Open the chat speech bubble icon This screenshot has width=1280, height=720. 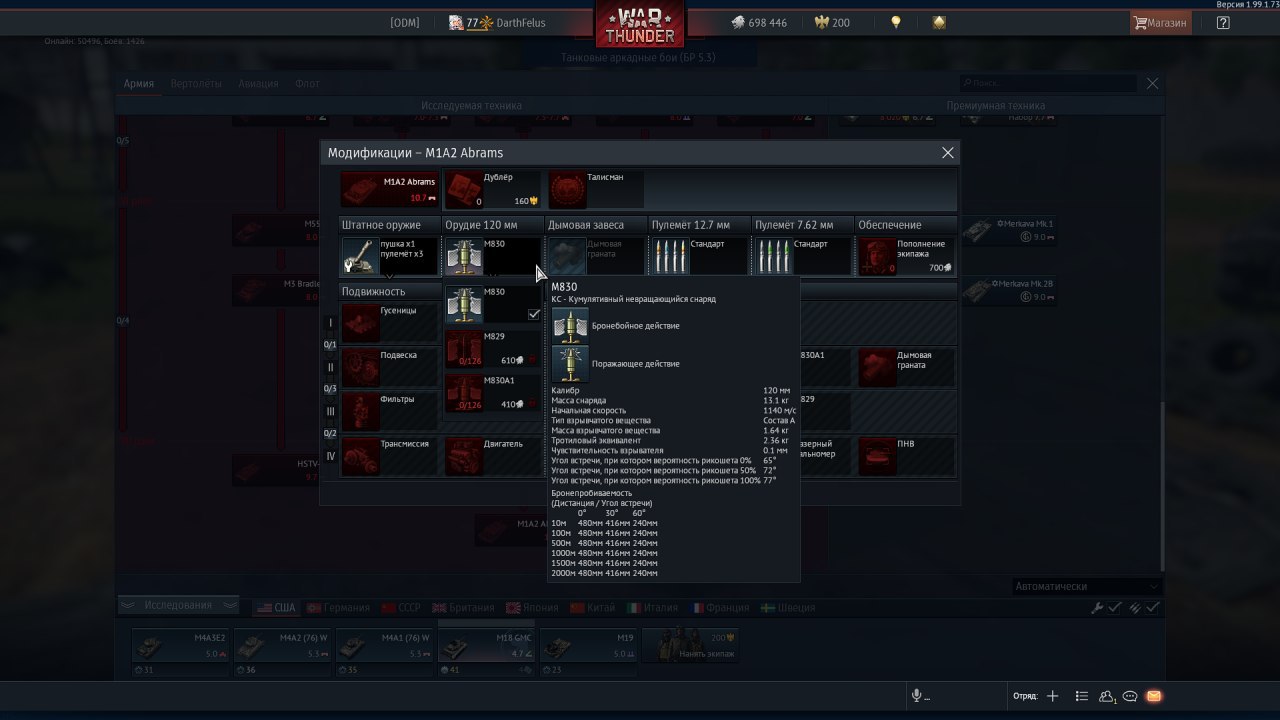(x=1130, y=696)
